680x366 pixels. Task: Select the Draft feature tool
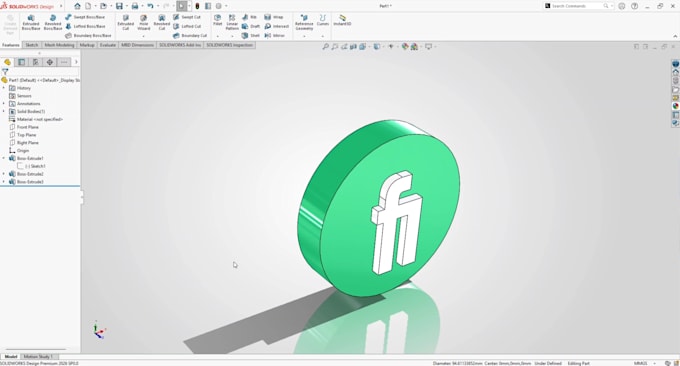click(251, 26)
